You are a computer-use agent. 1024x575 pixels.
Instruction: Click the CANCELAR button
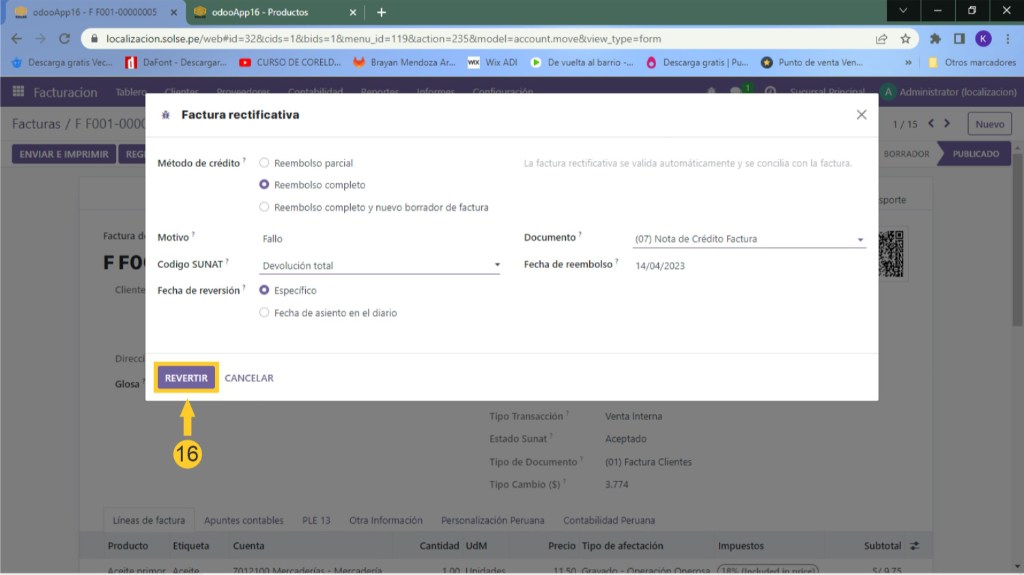click(x=249, y=378)
